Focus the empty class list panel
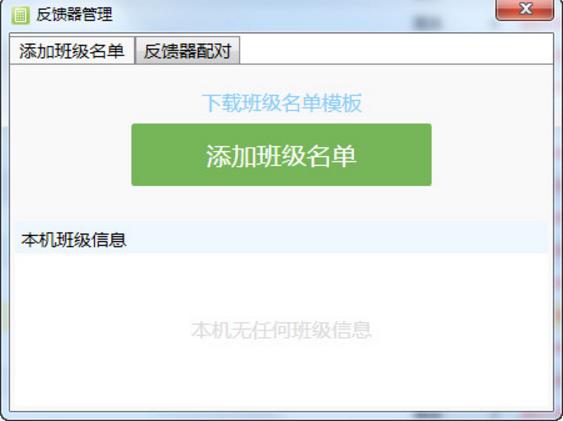This screenshot has height=421, width=563. pos(282,332)
